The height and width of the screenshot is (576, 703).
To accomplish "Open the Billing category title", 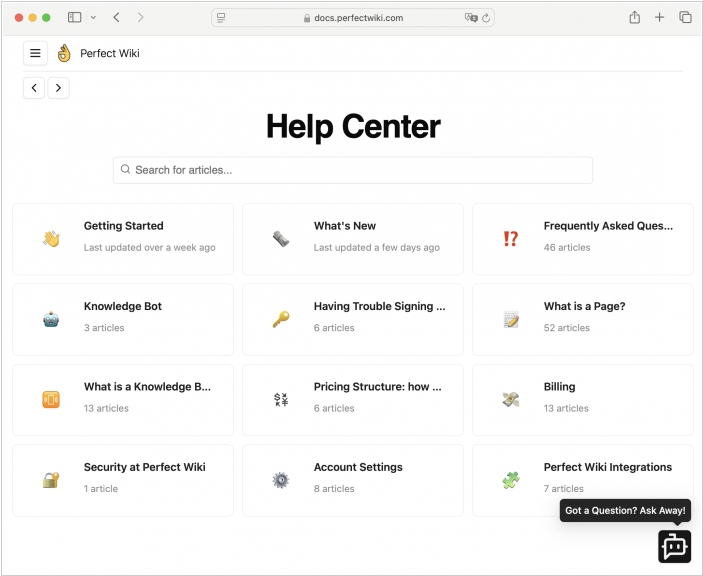I will (559, 387).
